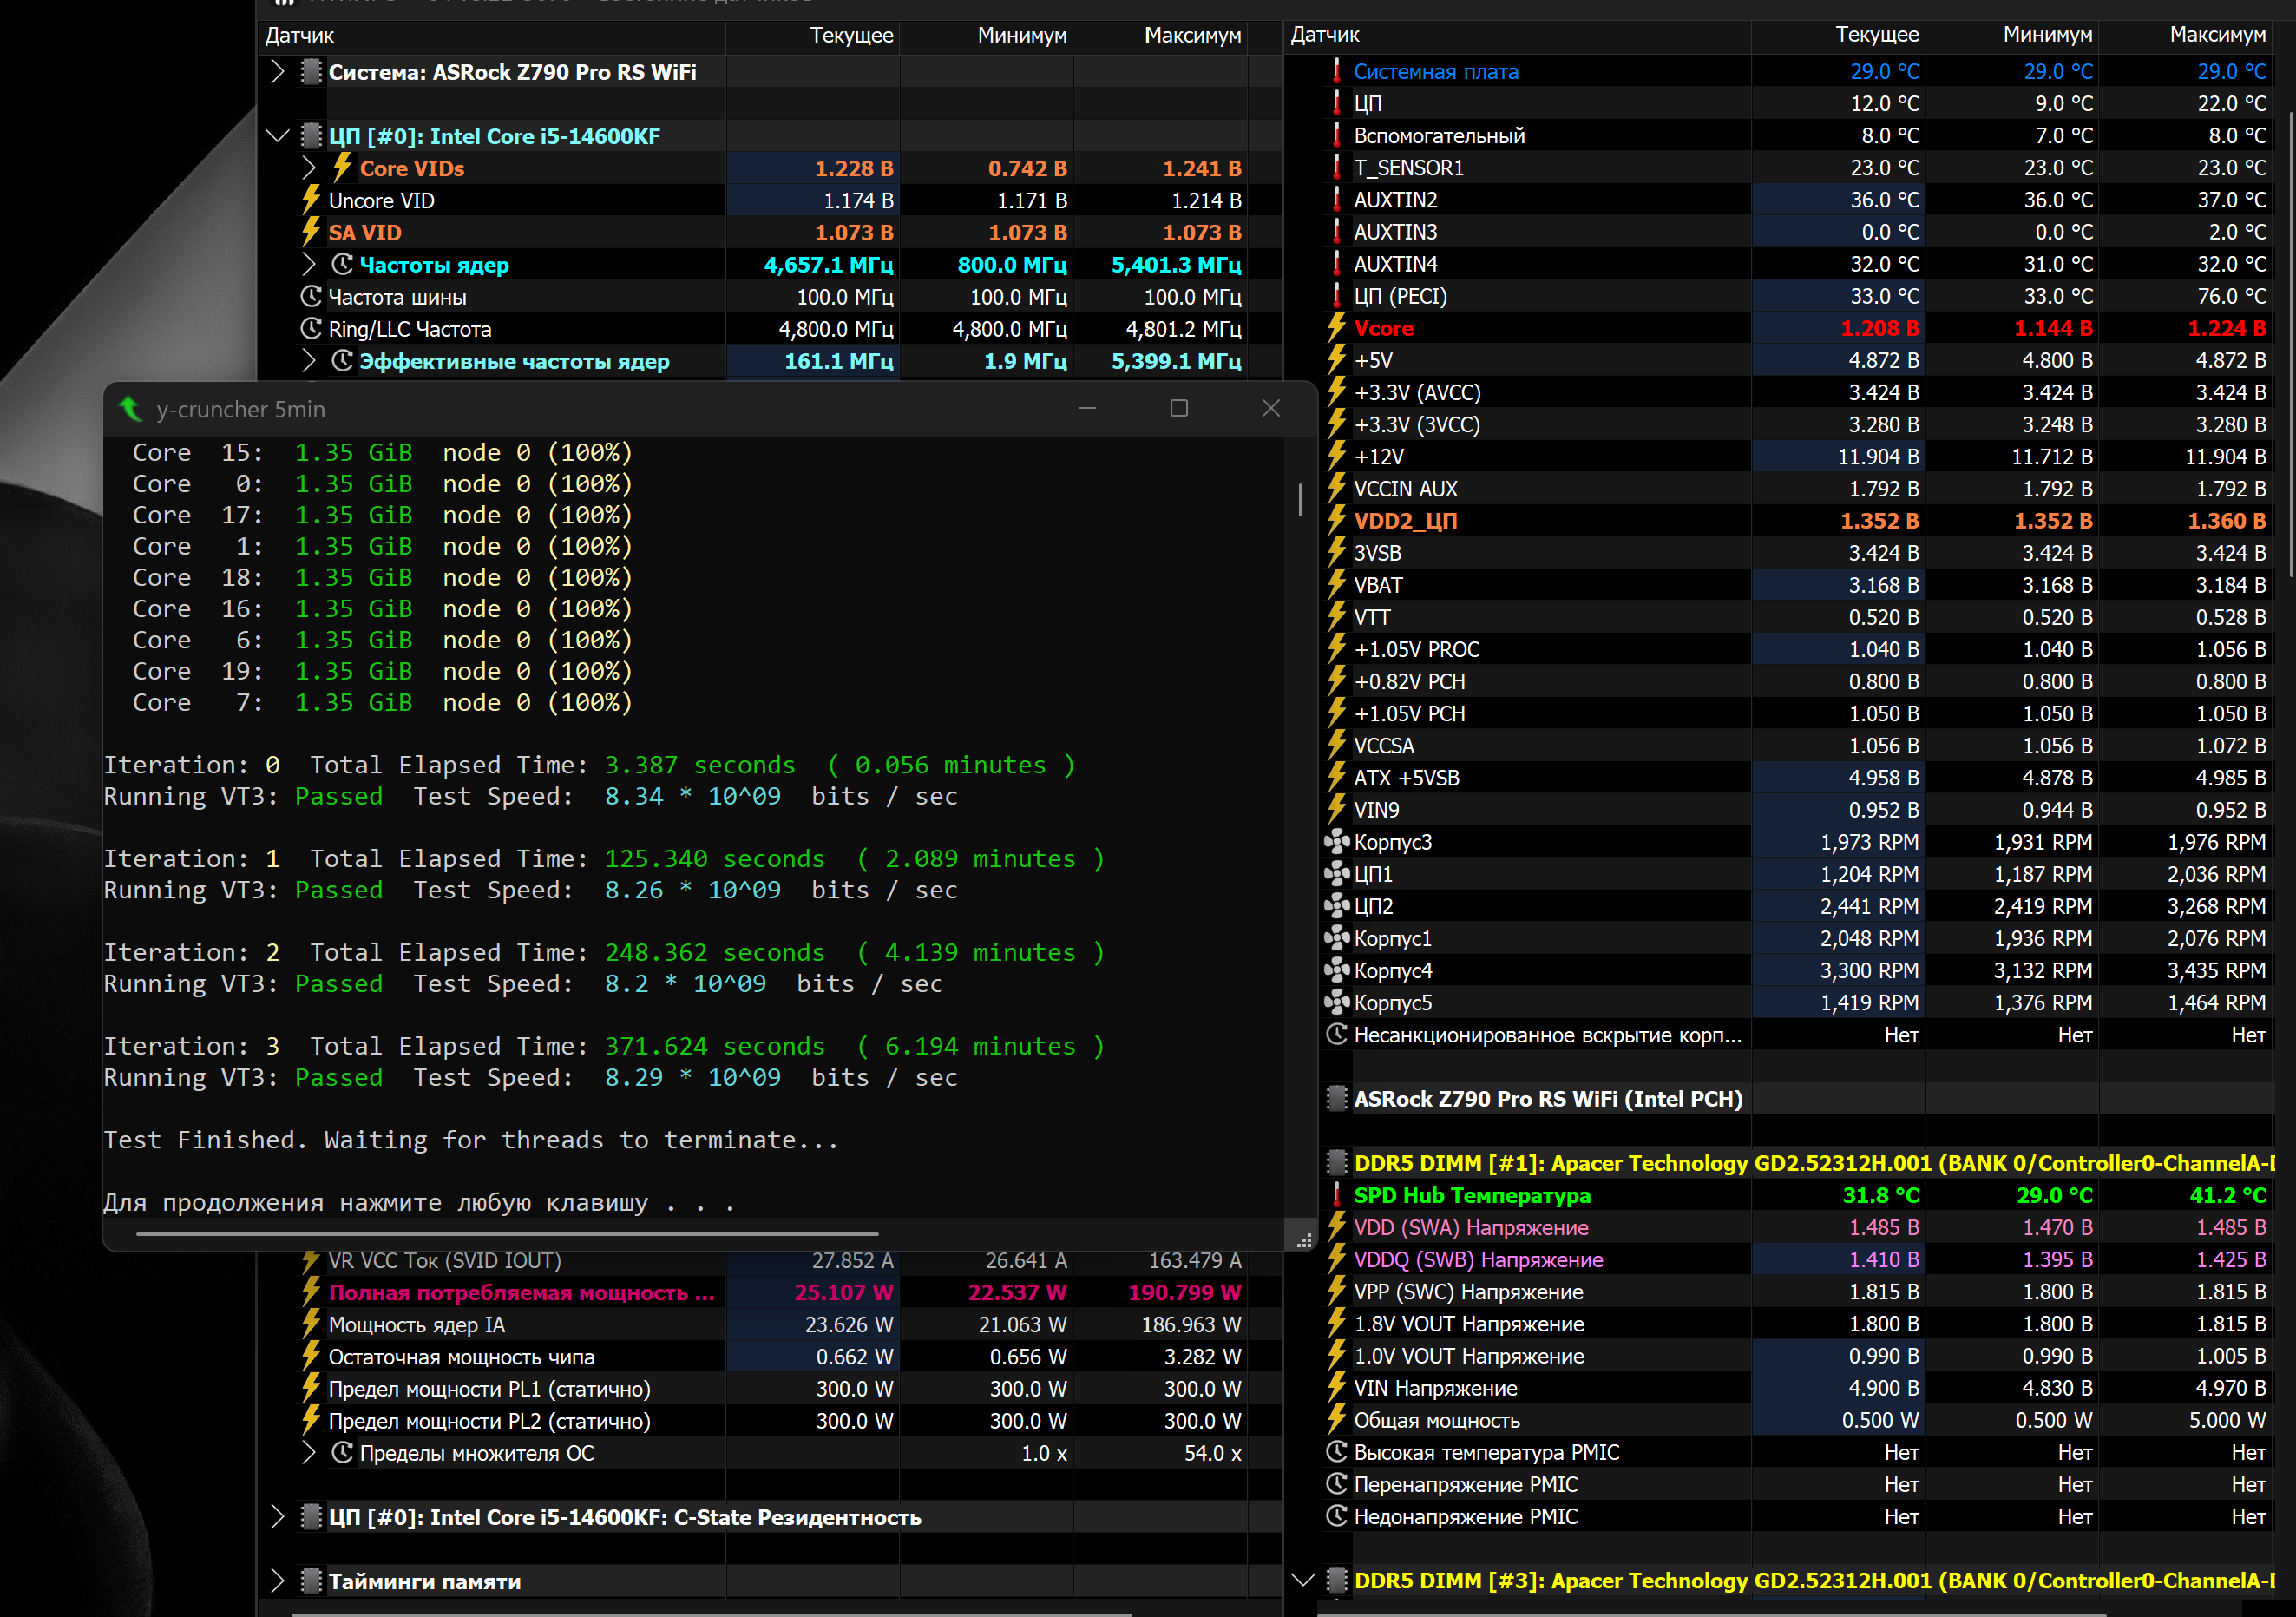Expand the Система ASRock Z790 Pro RS WiFi node

[x=277, y=72]
